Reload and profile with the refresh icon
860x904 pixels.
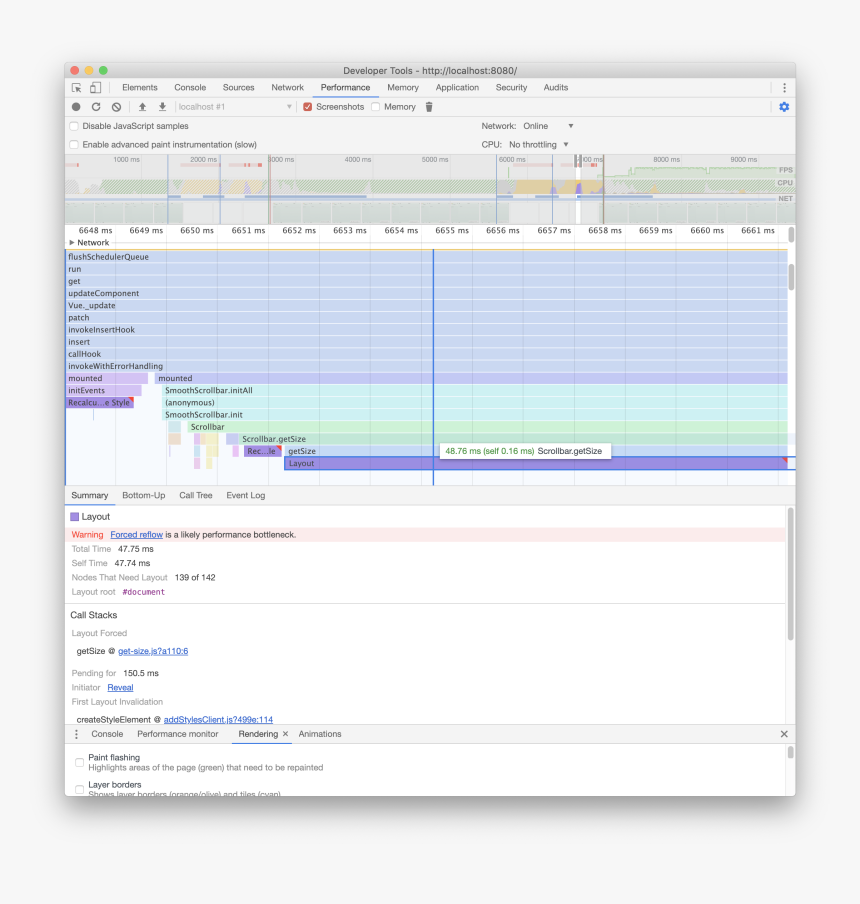click(x=96, y=107)
